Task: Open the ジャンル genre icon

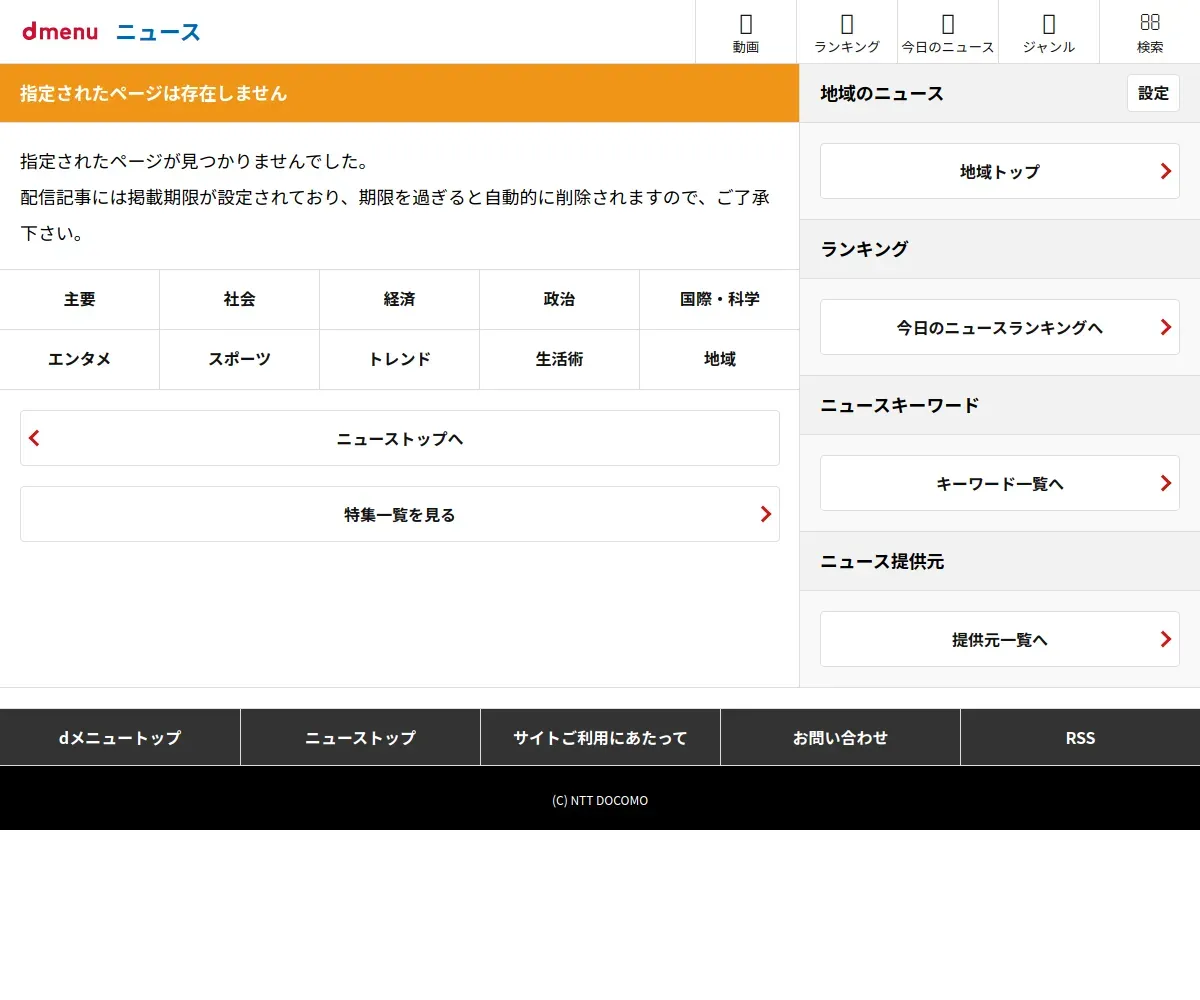Action: click(x=1049, y=32)
